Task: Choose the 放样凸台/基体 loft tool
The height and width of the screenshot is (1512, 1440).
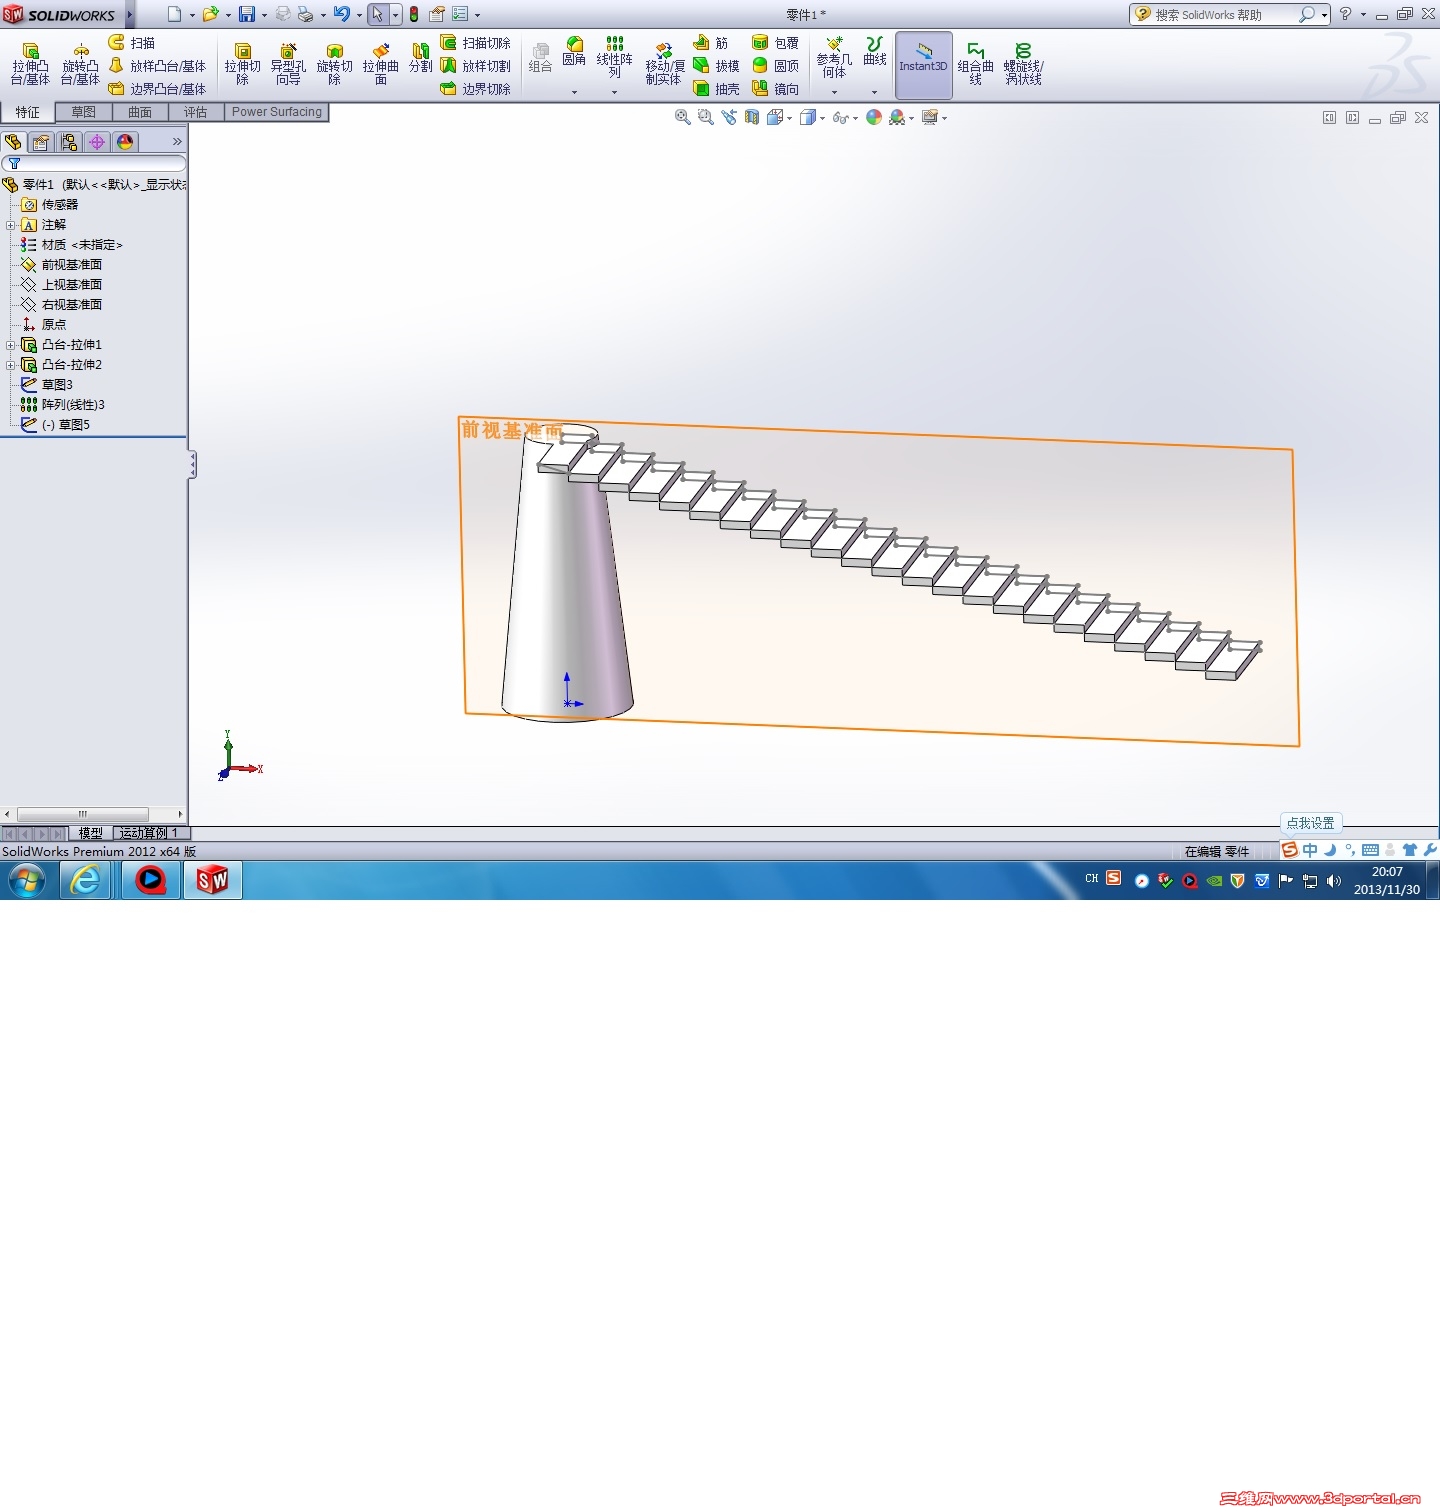Action: pos(157,66)
